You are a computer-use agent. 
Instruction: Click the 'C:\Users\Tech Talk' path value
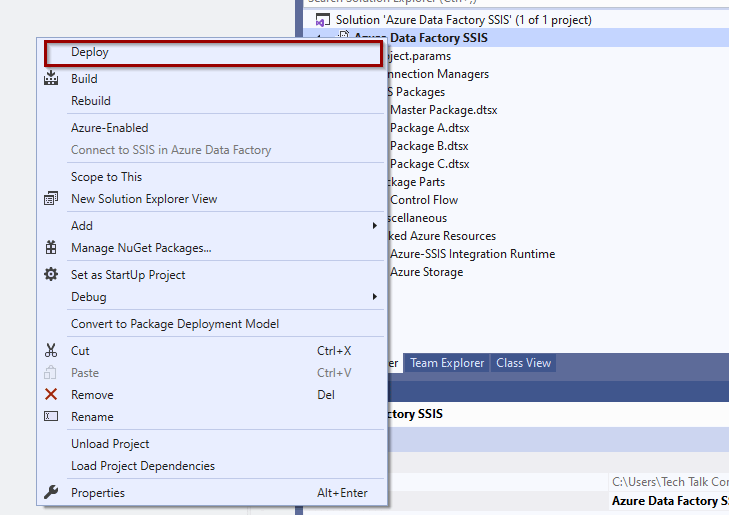point(670,482)
